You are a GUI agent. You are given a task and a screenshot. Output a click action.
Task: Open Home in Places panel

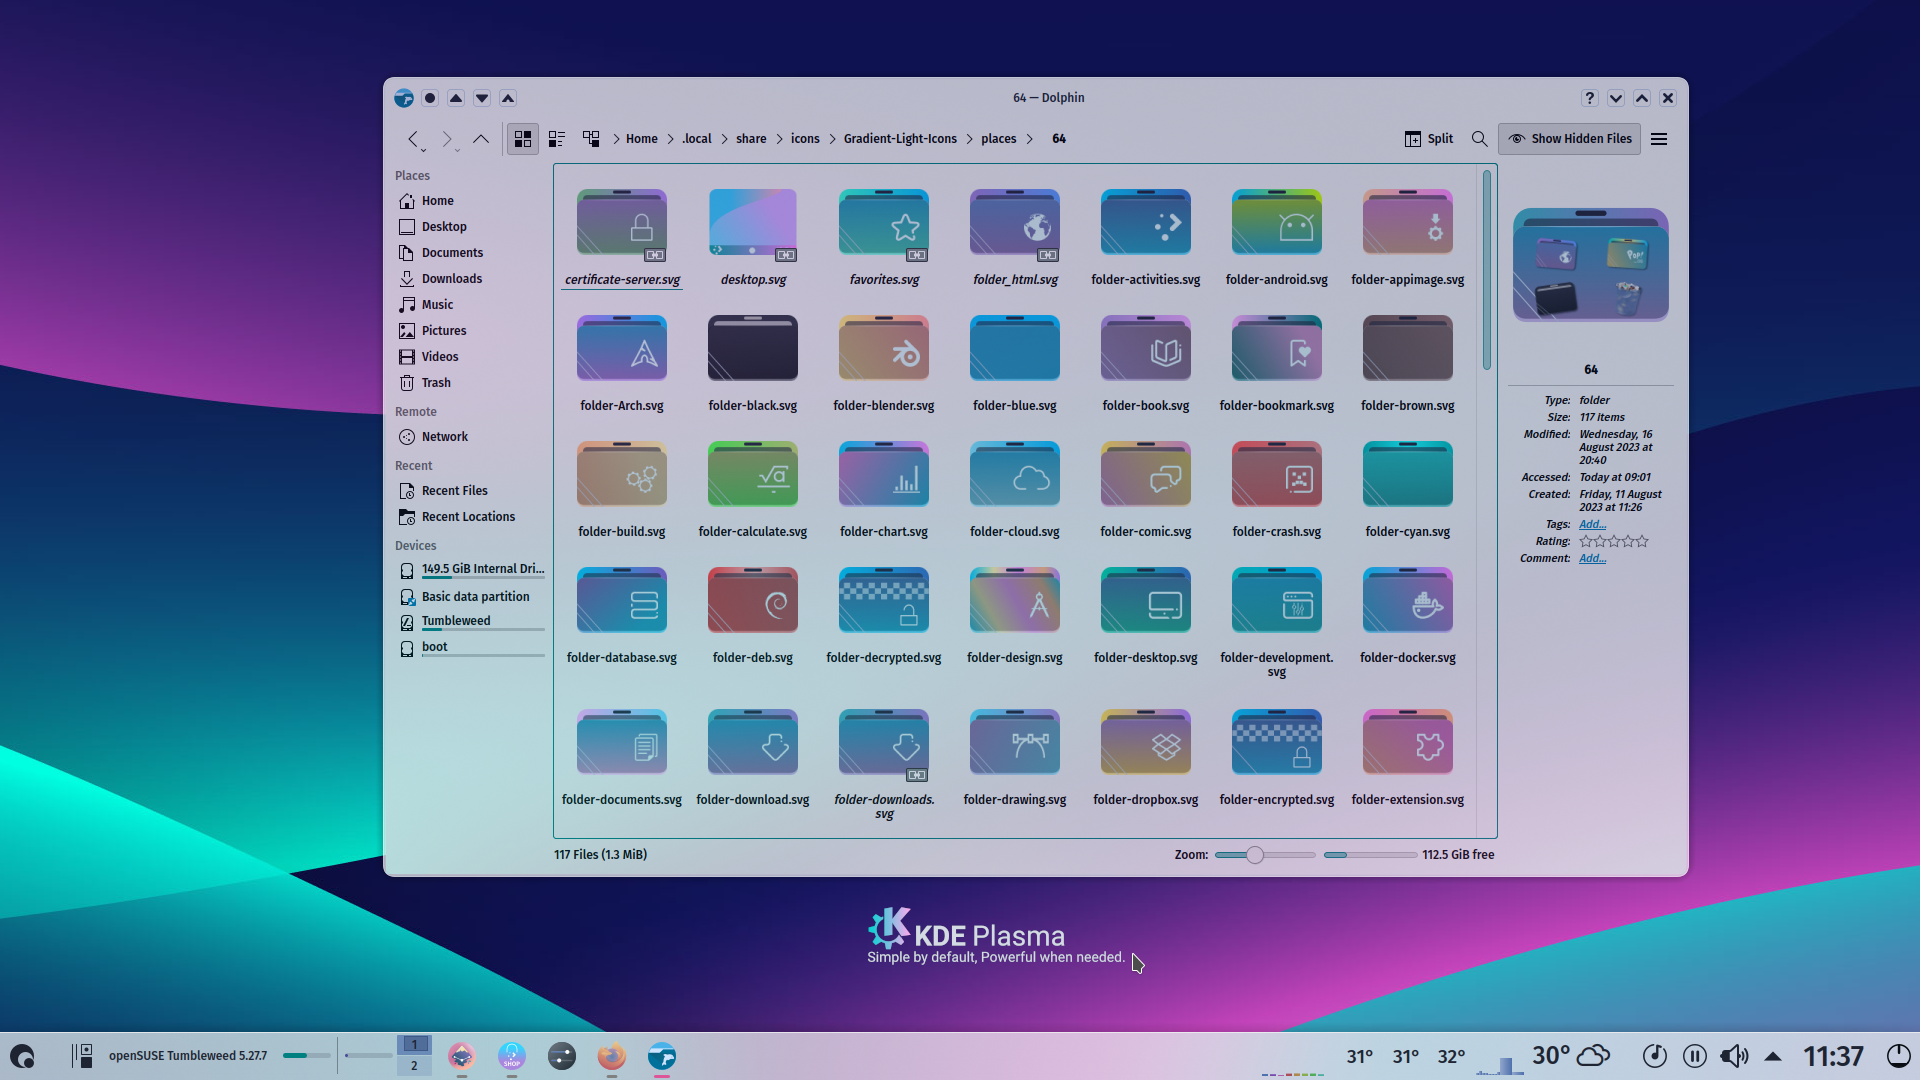[470, 201]
